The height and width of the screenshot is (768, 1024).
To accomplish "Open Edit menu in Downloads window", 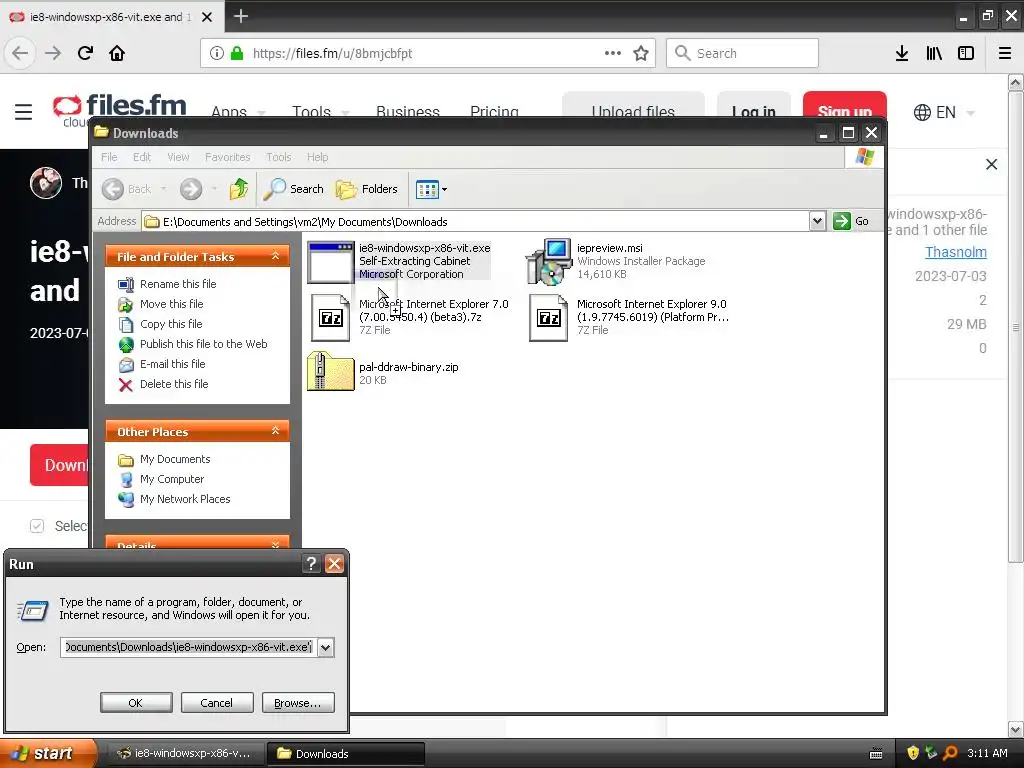I will [x=142, y=157].
